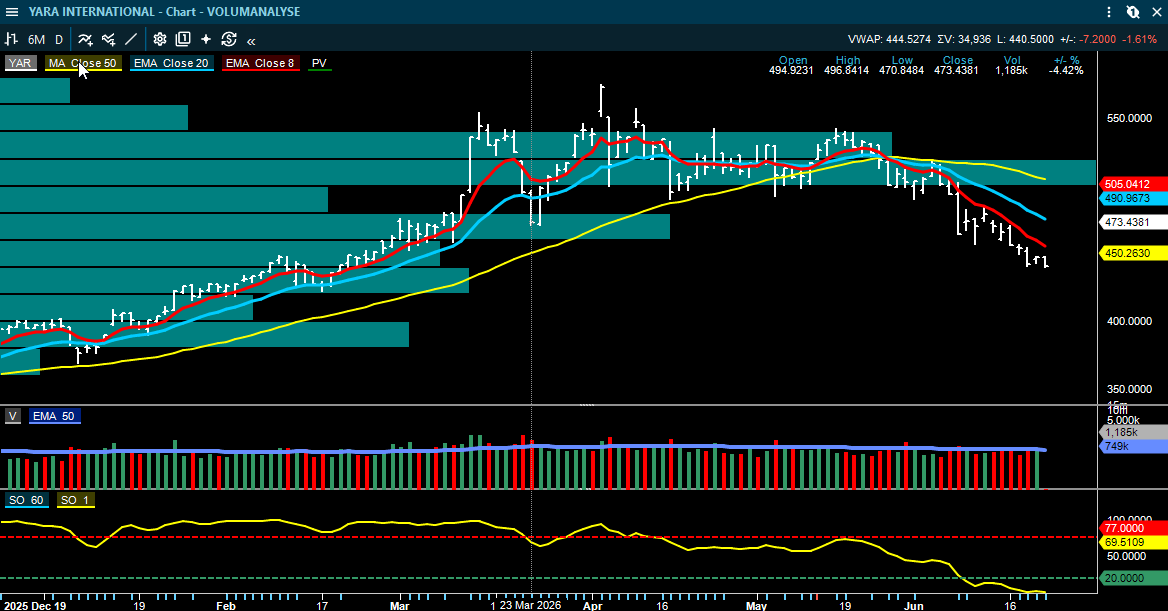The height and width of the screenshot is (611, 1168).
Task: Click the 350.0000 price axis label
Action: tap(1129, 389)
